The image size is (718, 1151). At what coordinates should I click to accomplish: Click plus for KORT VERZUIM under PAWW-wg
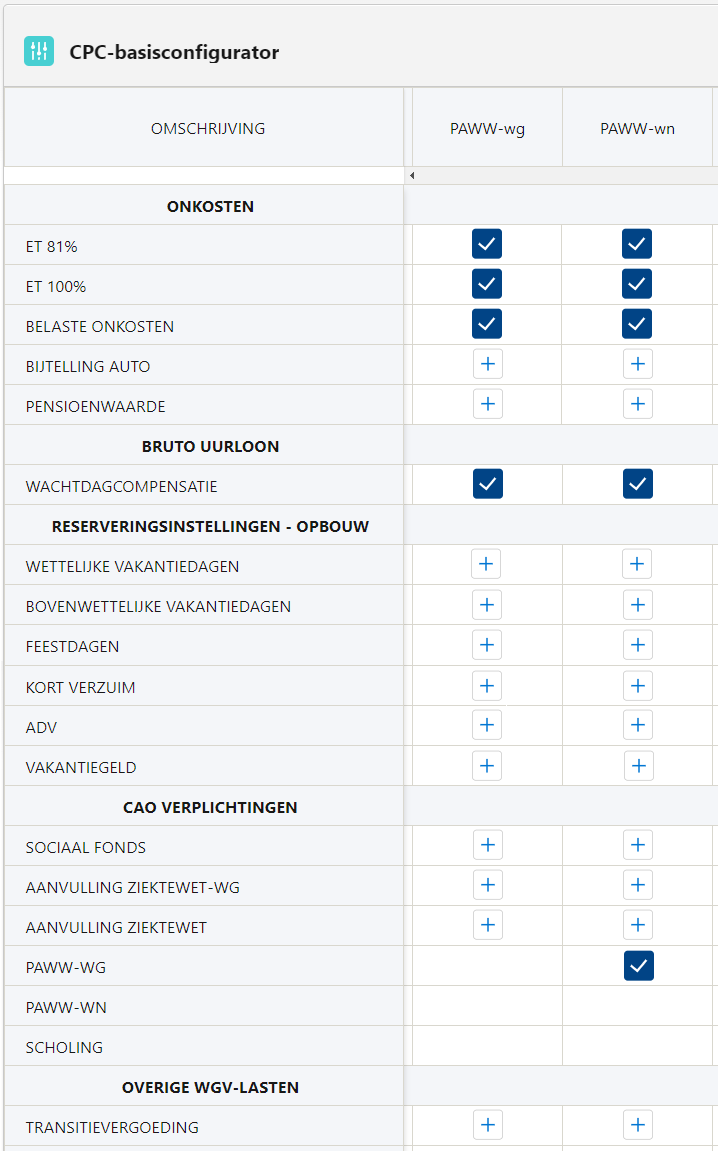pyautogui.click(x=486, y=686)
